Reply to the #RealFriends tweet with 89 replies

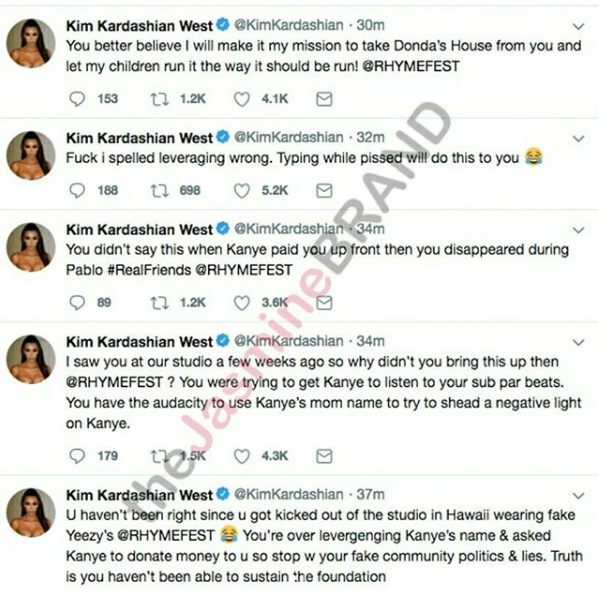click(x=77, y=303)
